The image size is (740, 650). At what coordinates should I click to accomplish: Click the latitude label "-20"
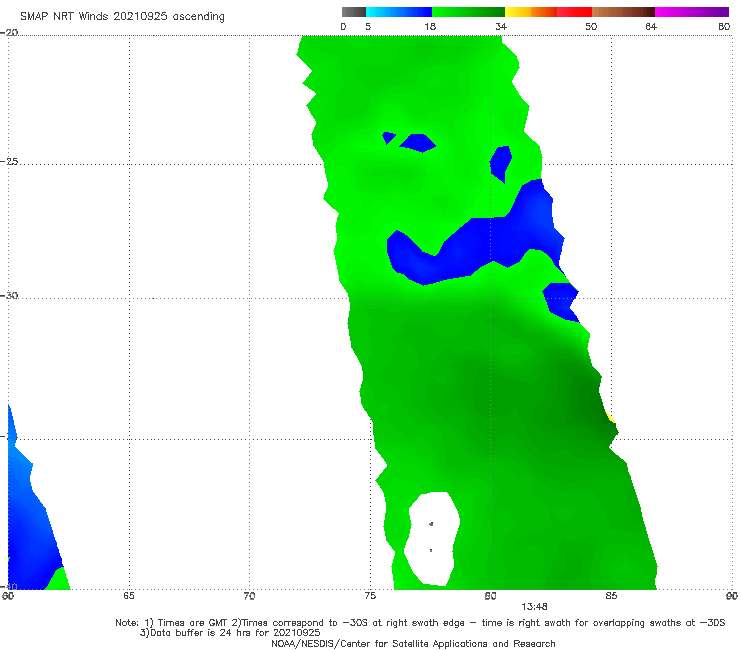click(9, 33)
